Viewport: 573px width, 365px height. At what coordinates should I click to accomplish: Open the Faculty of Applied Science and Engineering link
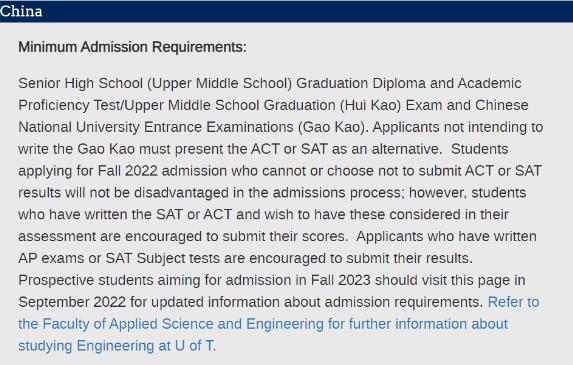pos(263,324)
